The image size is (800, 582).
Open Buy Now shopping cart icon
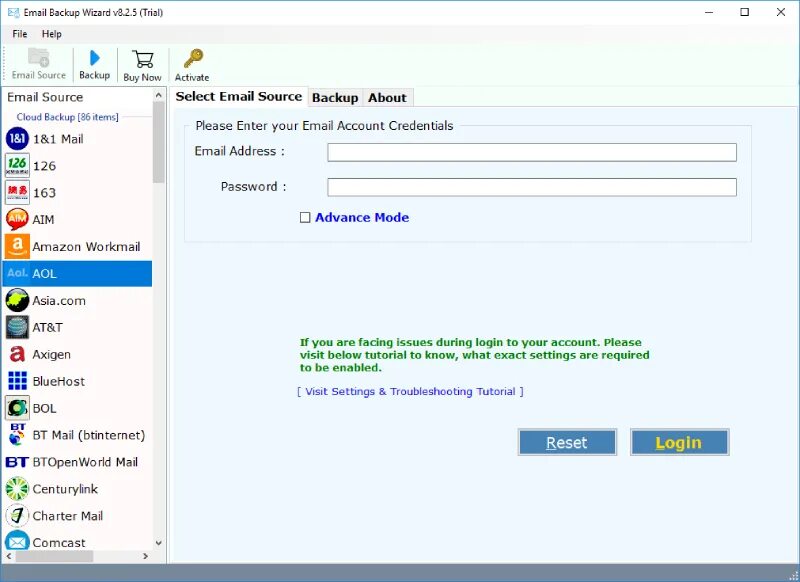click(x=142, y=59)
